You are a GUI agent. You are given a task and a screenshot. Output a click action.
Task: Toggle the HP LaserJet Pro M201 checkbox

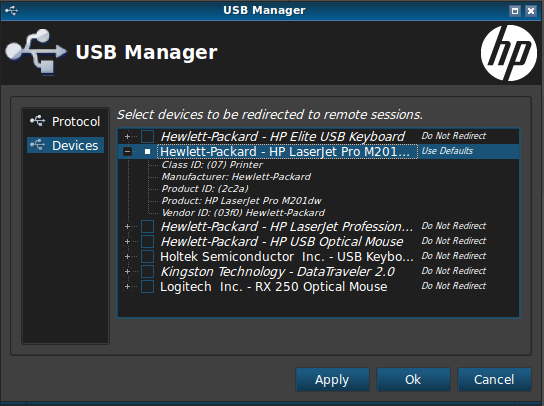(147, 152)
